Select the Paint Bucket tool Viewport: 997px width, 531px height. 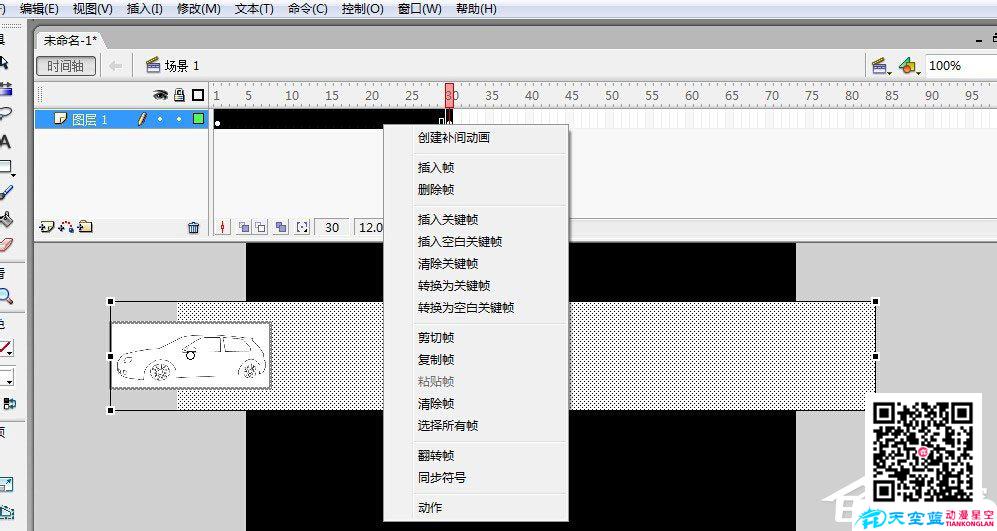[6, 219]
